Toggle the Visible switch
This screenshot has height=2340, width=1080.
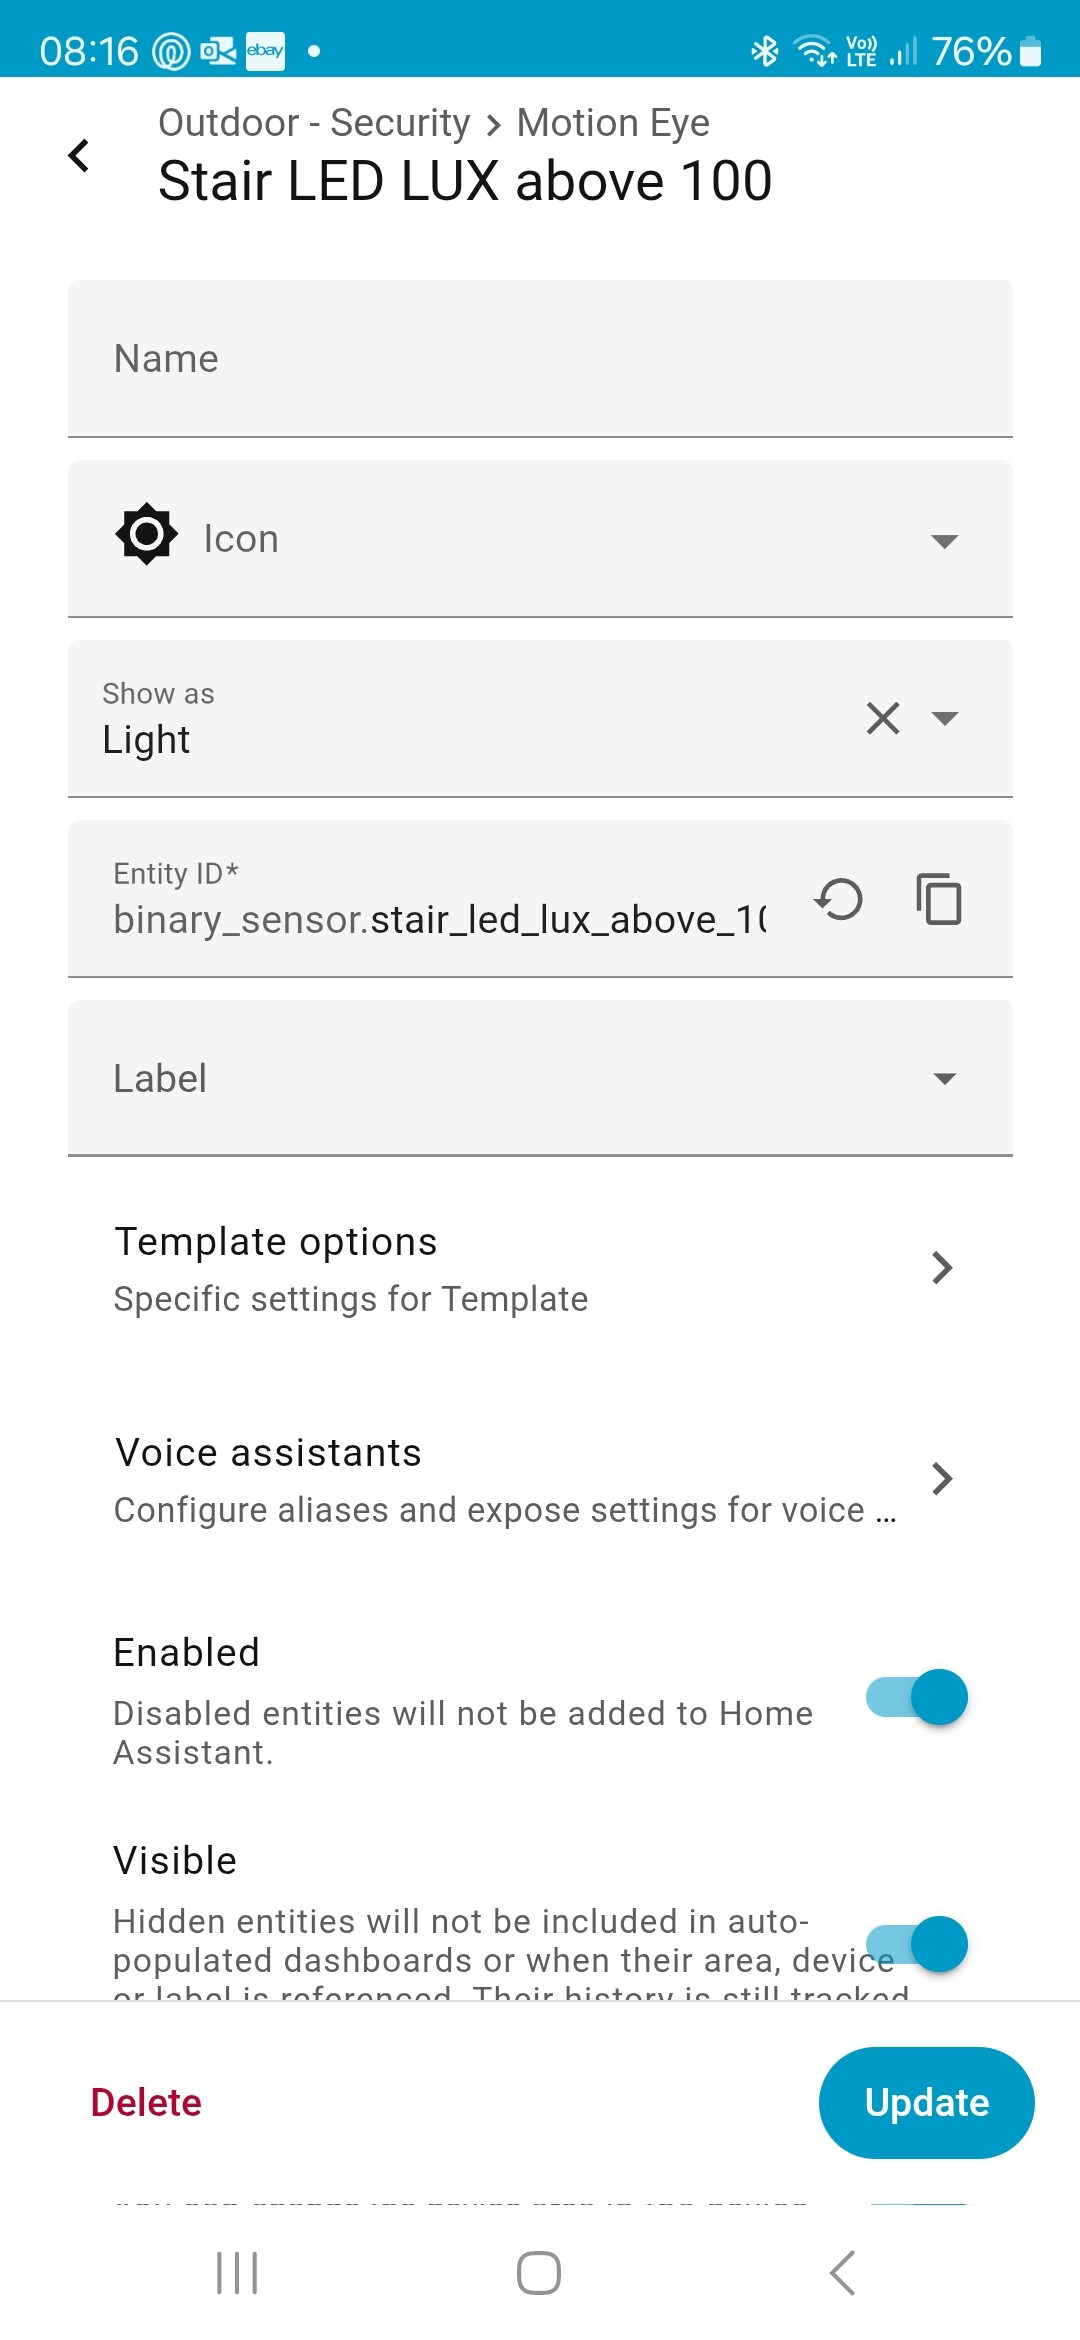tap(916, 1944)
